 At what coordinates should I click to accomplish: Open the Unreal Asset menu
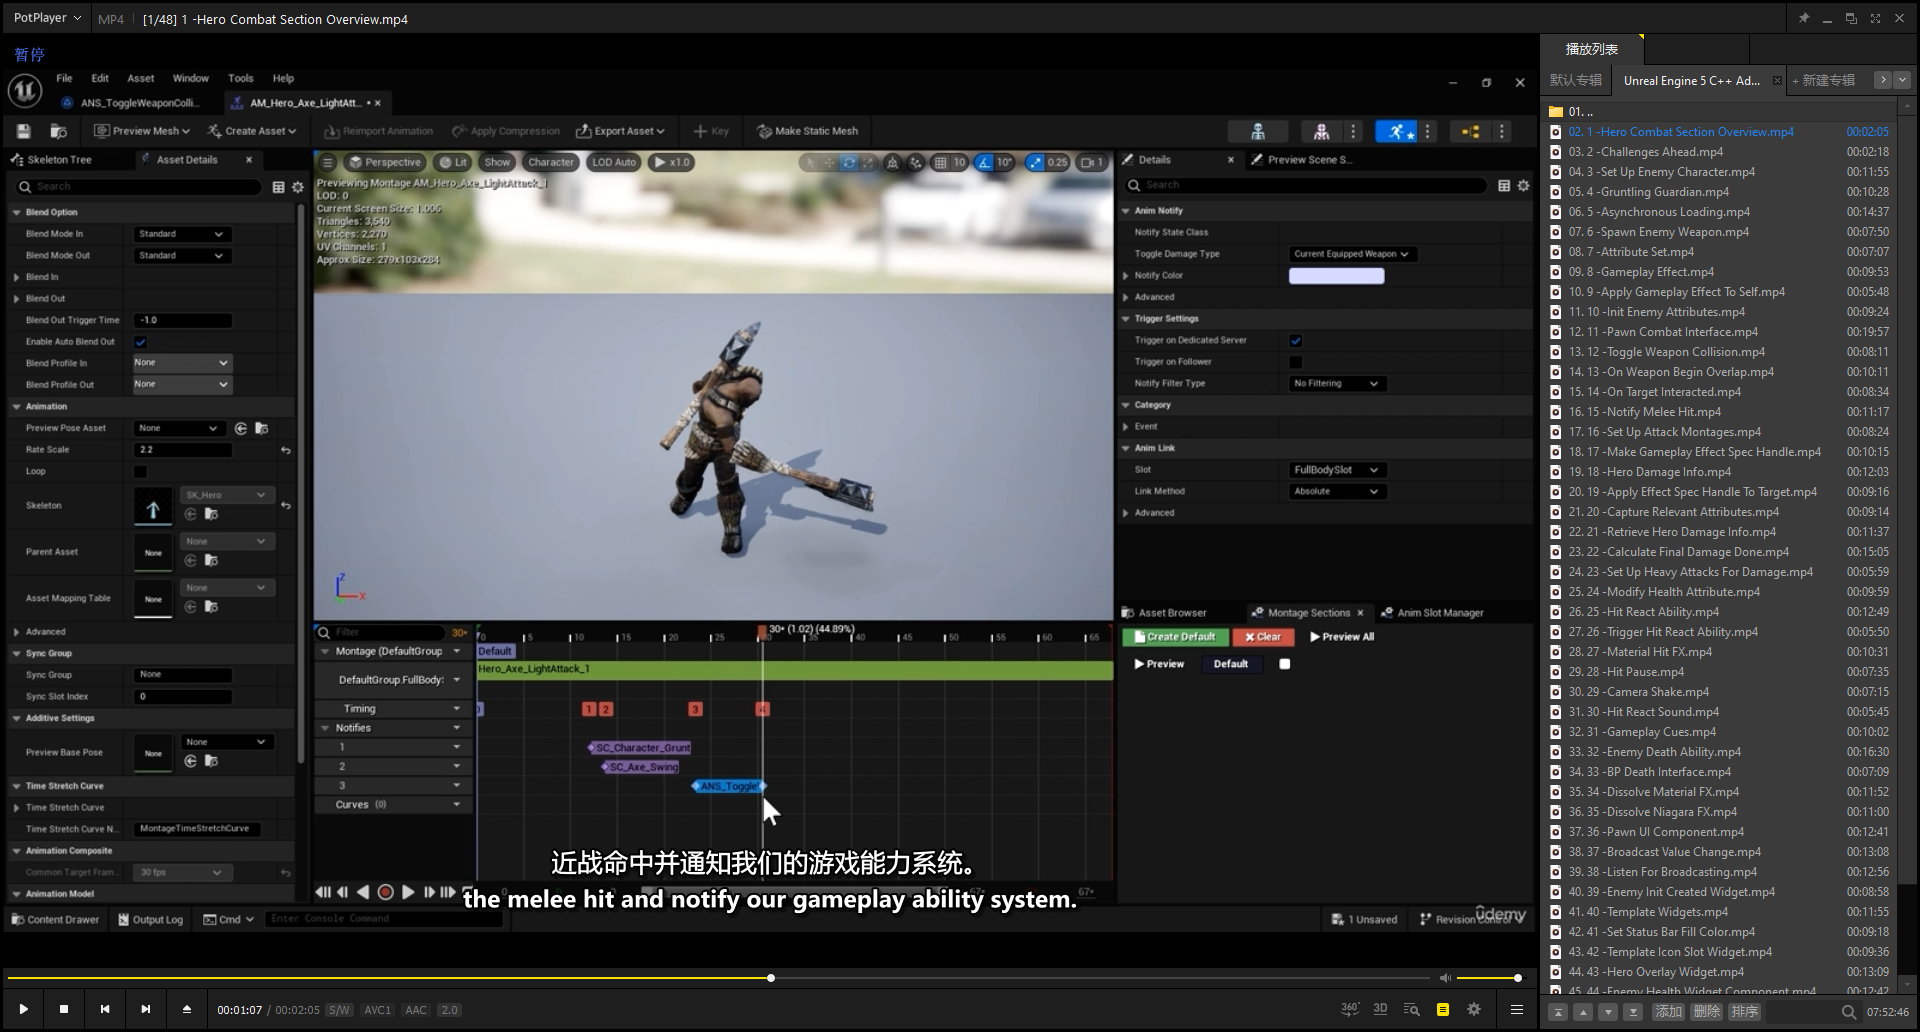(140, 78)
